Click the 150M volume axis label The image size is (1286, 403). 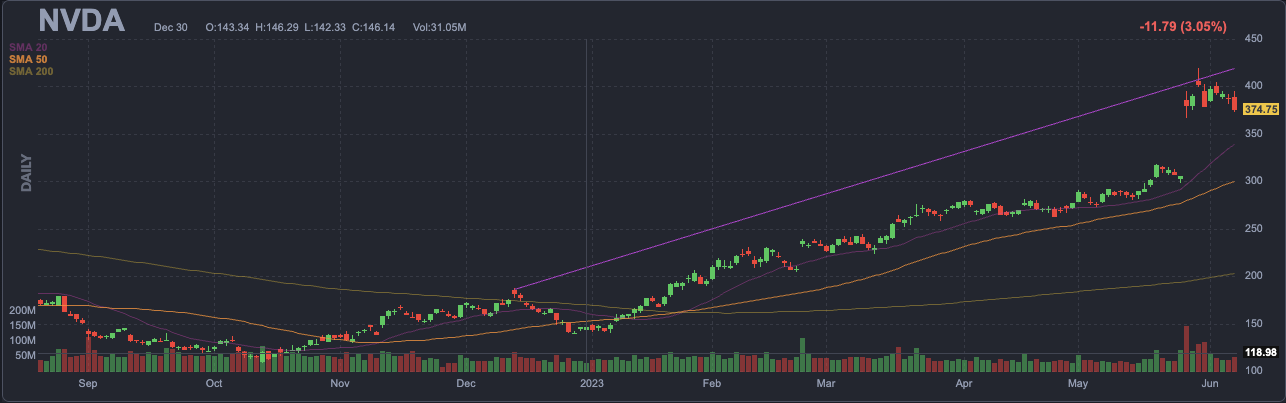[x=24, y=325]
